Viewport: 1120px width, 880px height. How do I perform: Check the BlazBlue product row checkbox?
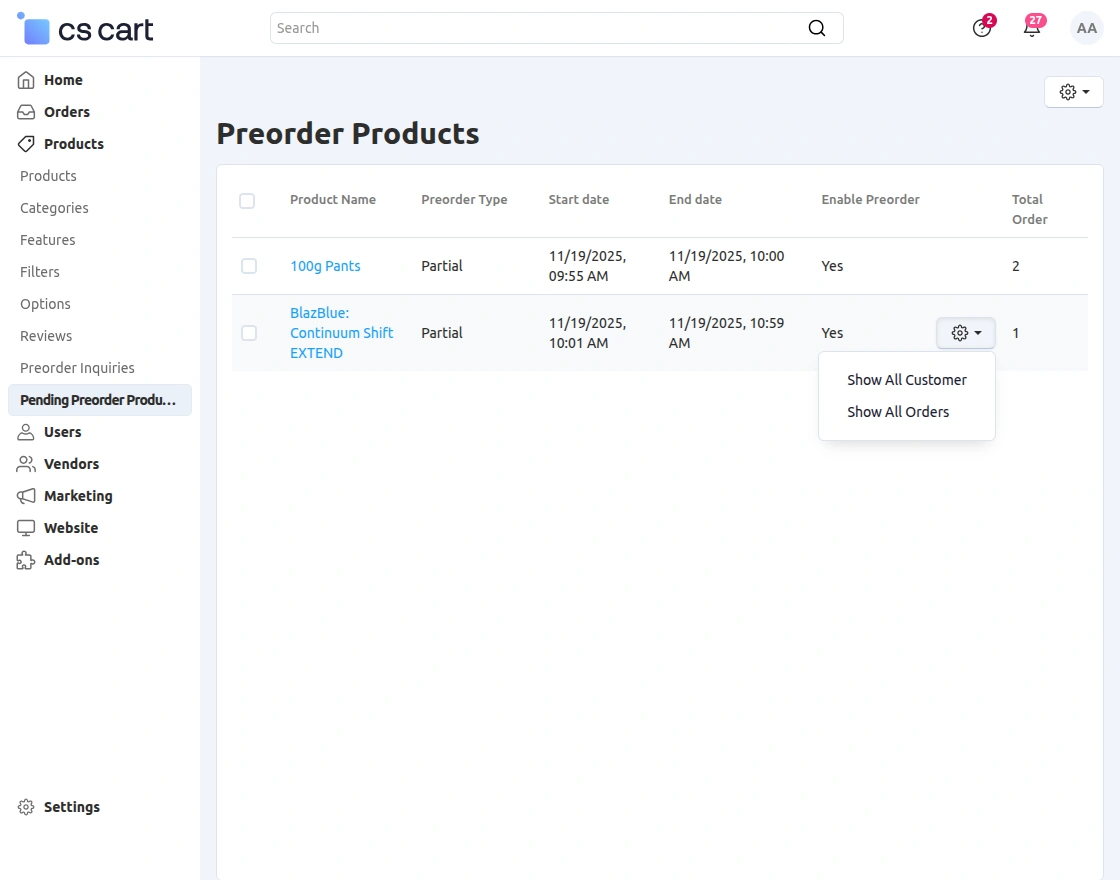248,333
